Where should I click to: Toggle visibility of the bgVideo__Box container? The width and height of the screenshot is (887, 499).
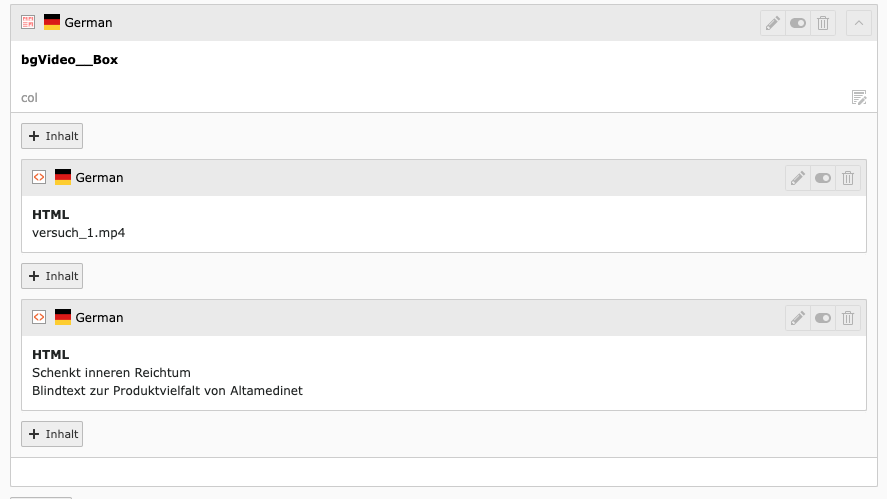coord(798,23)
